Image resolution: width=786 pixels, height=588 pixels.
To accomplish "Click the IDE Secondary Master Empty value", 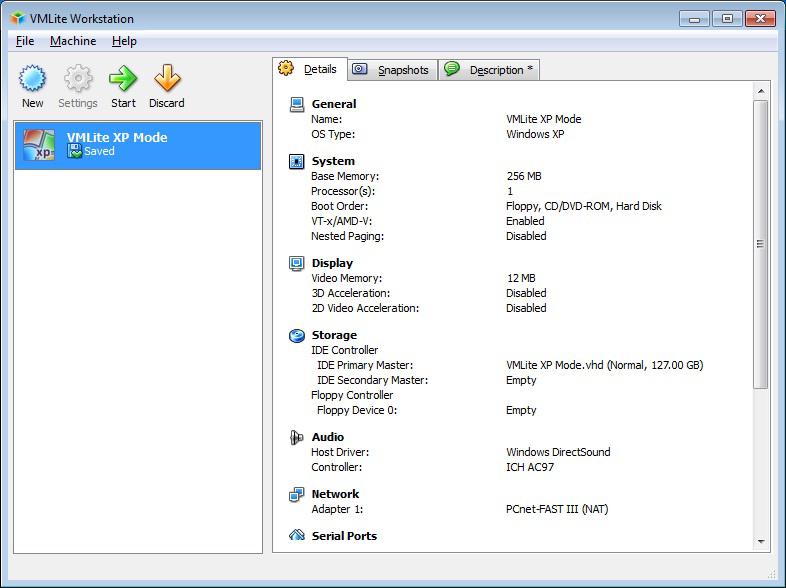I will (521, 380).
